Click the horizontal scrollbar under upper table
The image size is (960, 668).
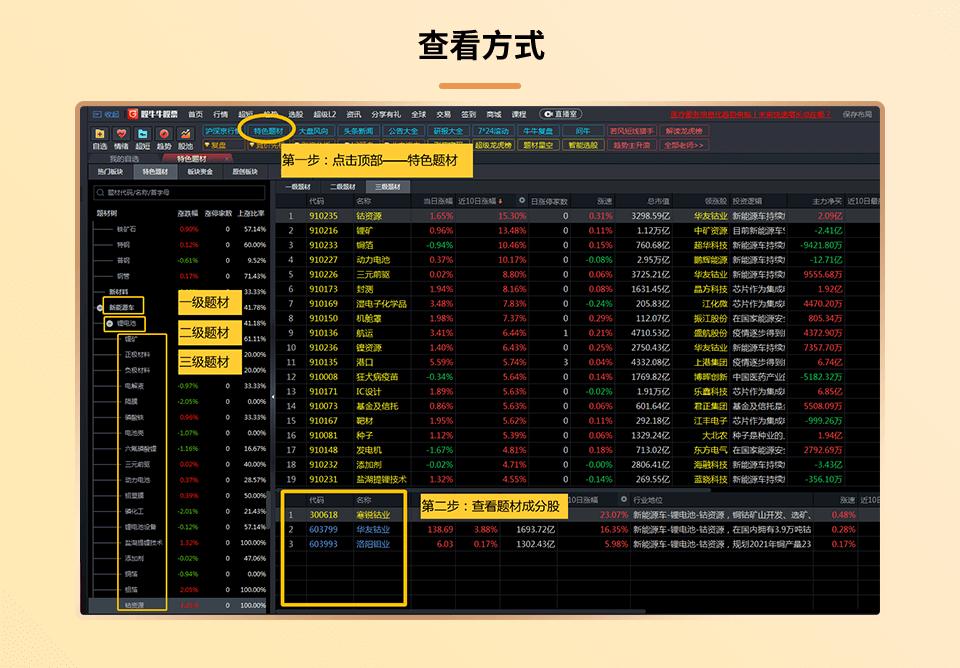pyautogui.click(x=493, y=490)
